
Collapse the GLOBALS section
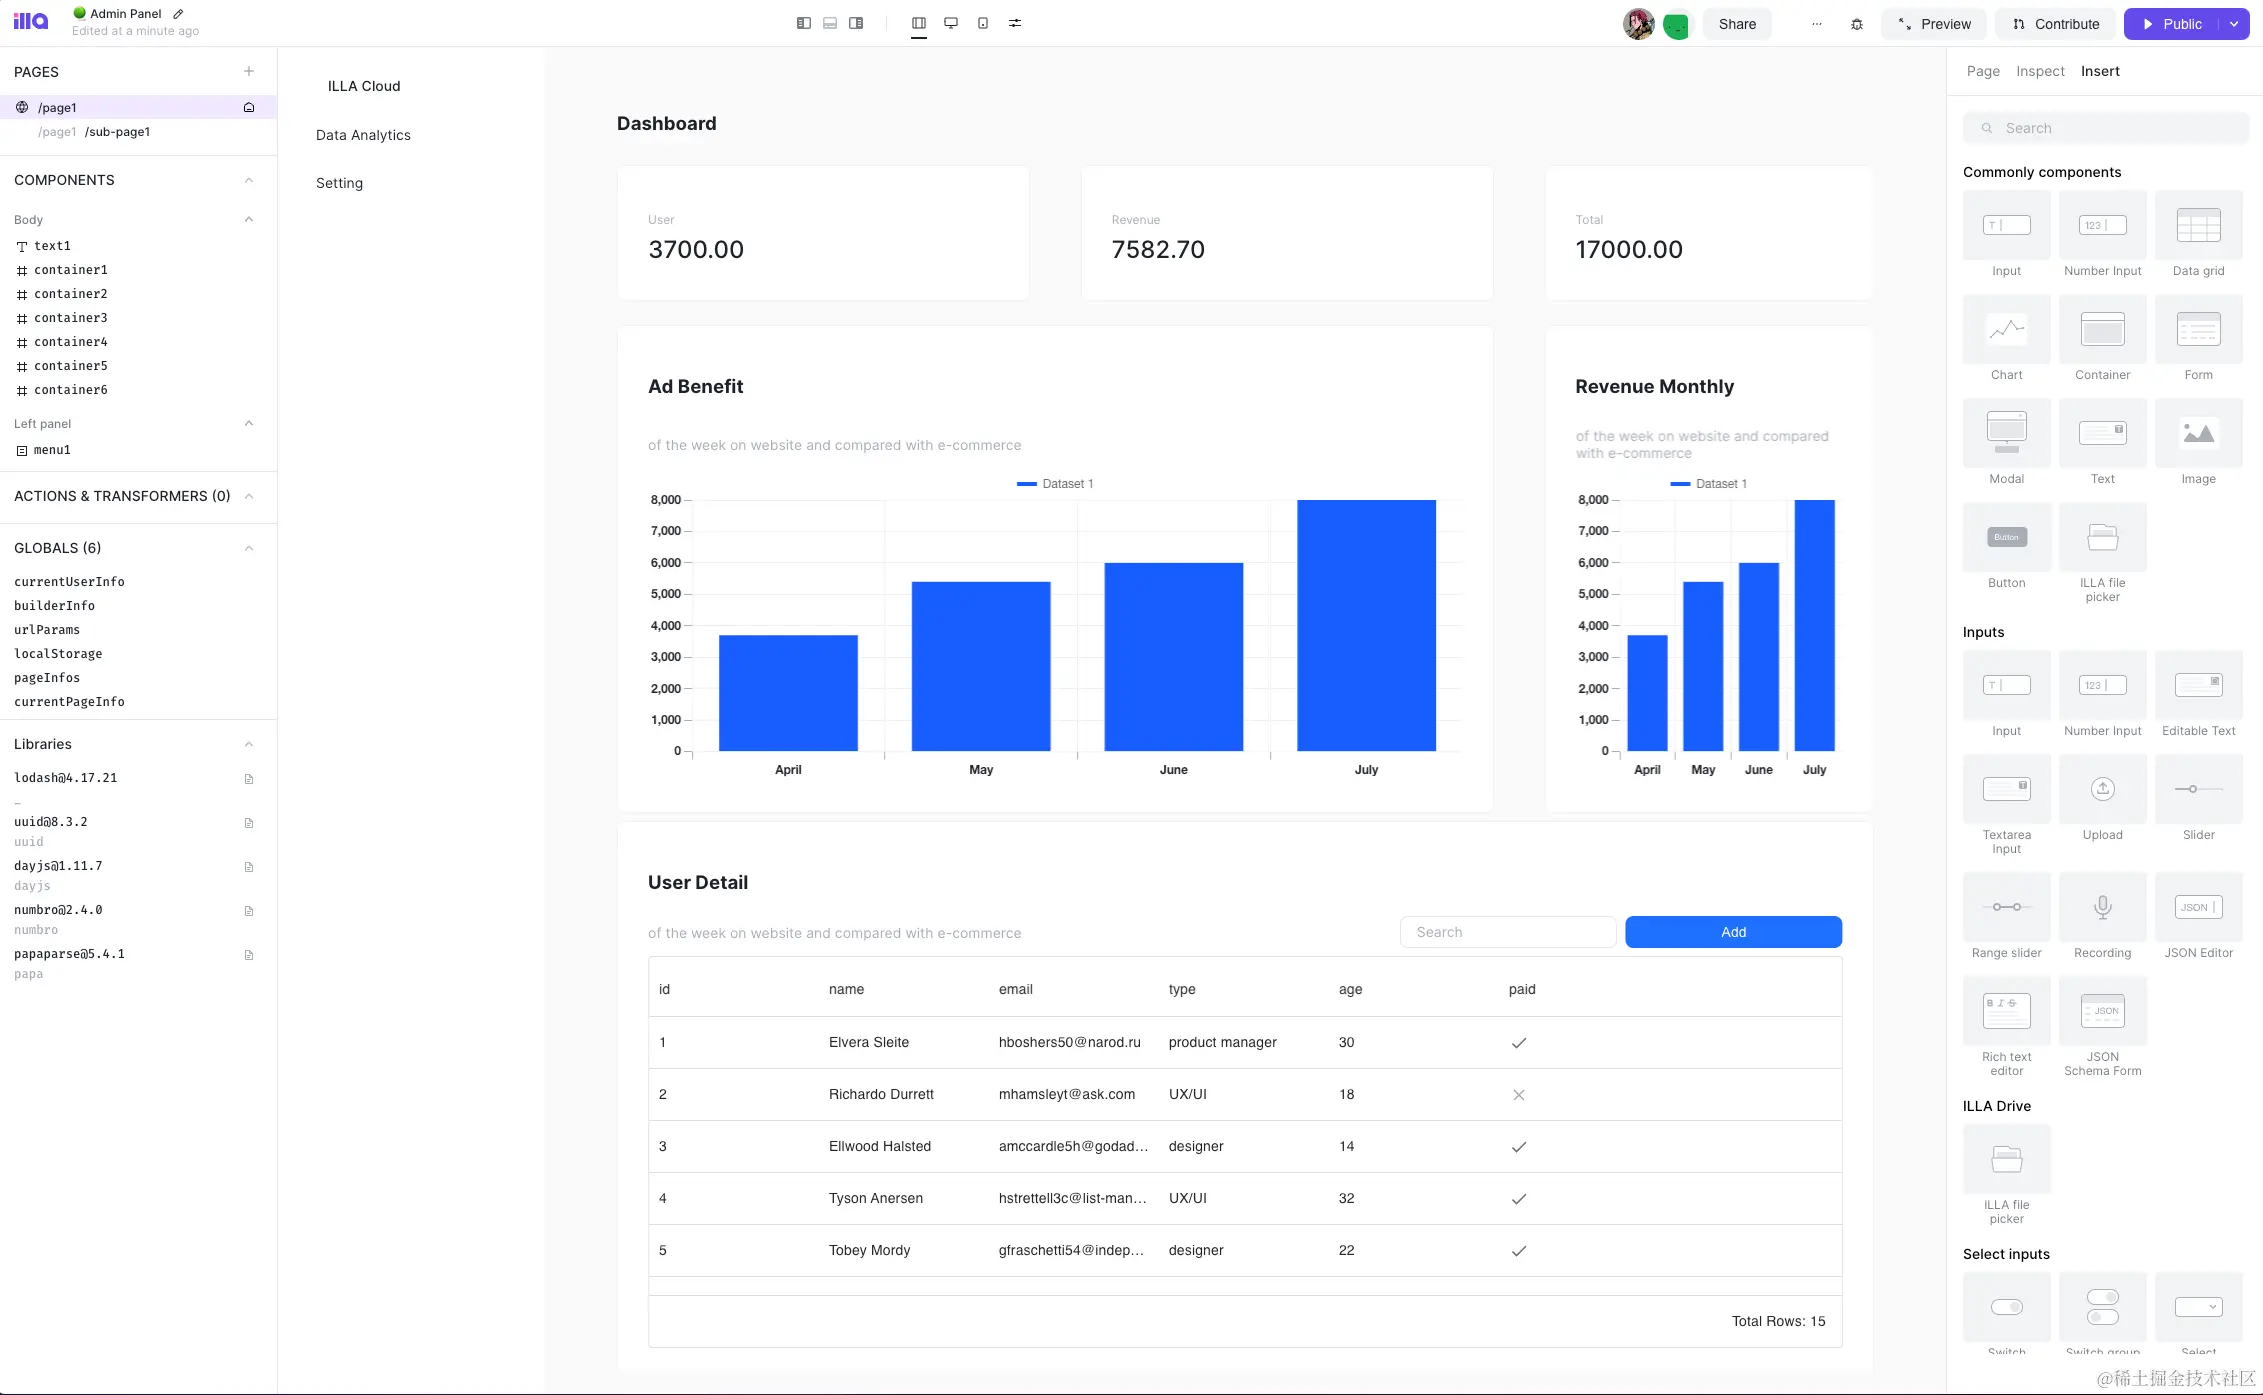tap(248, 547)
